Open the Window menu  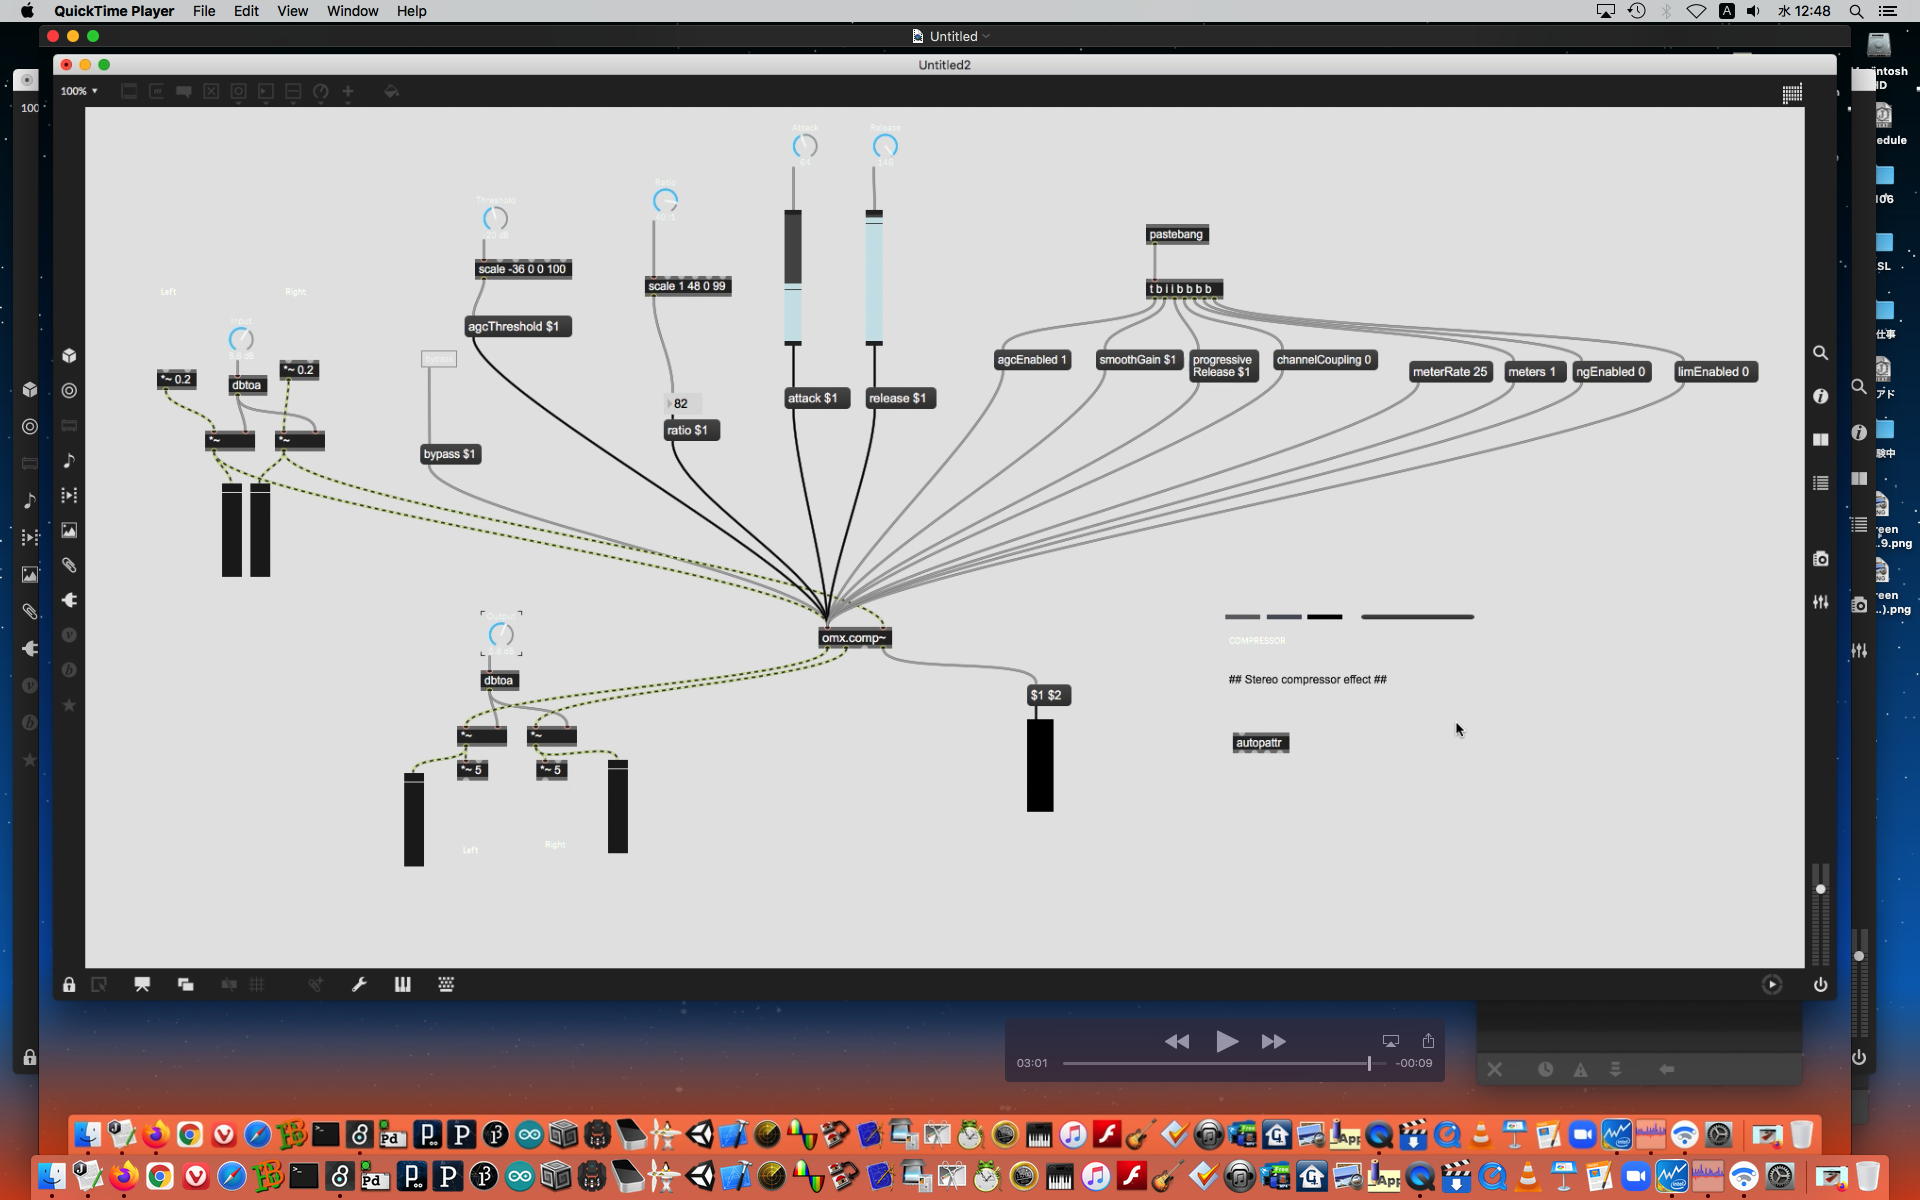[352, 11]
